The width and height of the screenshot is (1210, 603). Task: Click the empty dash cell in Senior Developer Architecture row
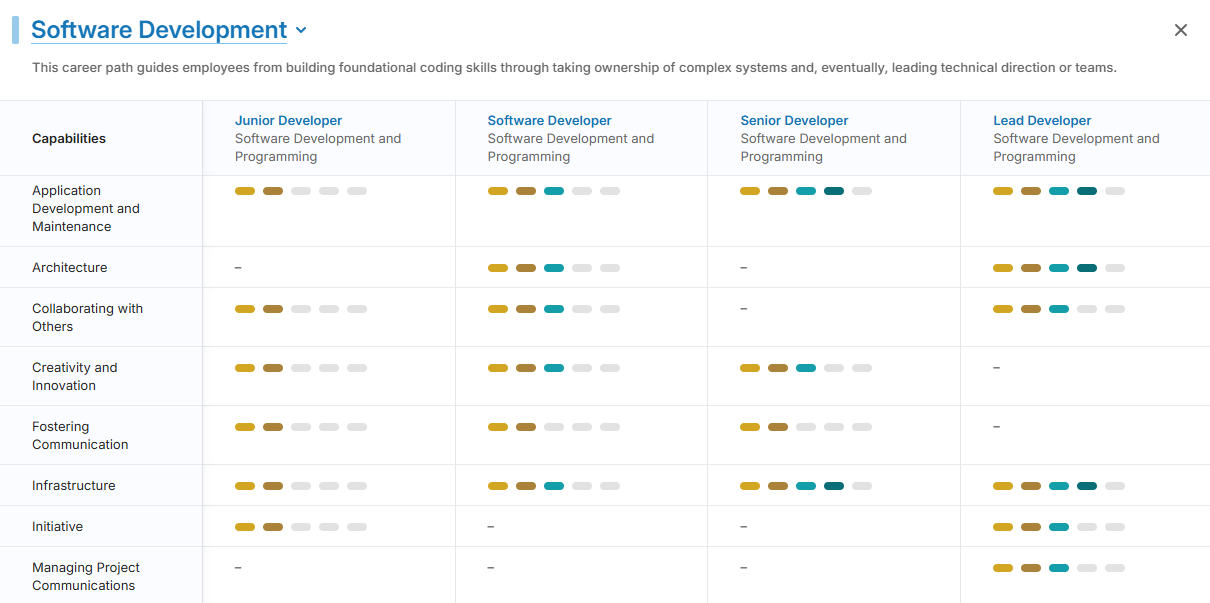[x=743, y=268]
